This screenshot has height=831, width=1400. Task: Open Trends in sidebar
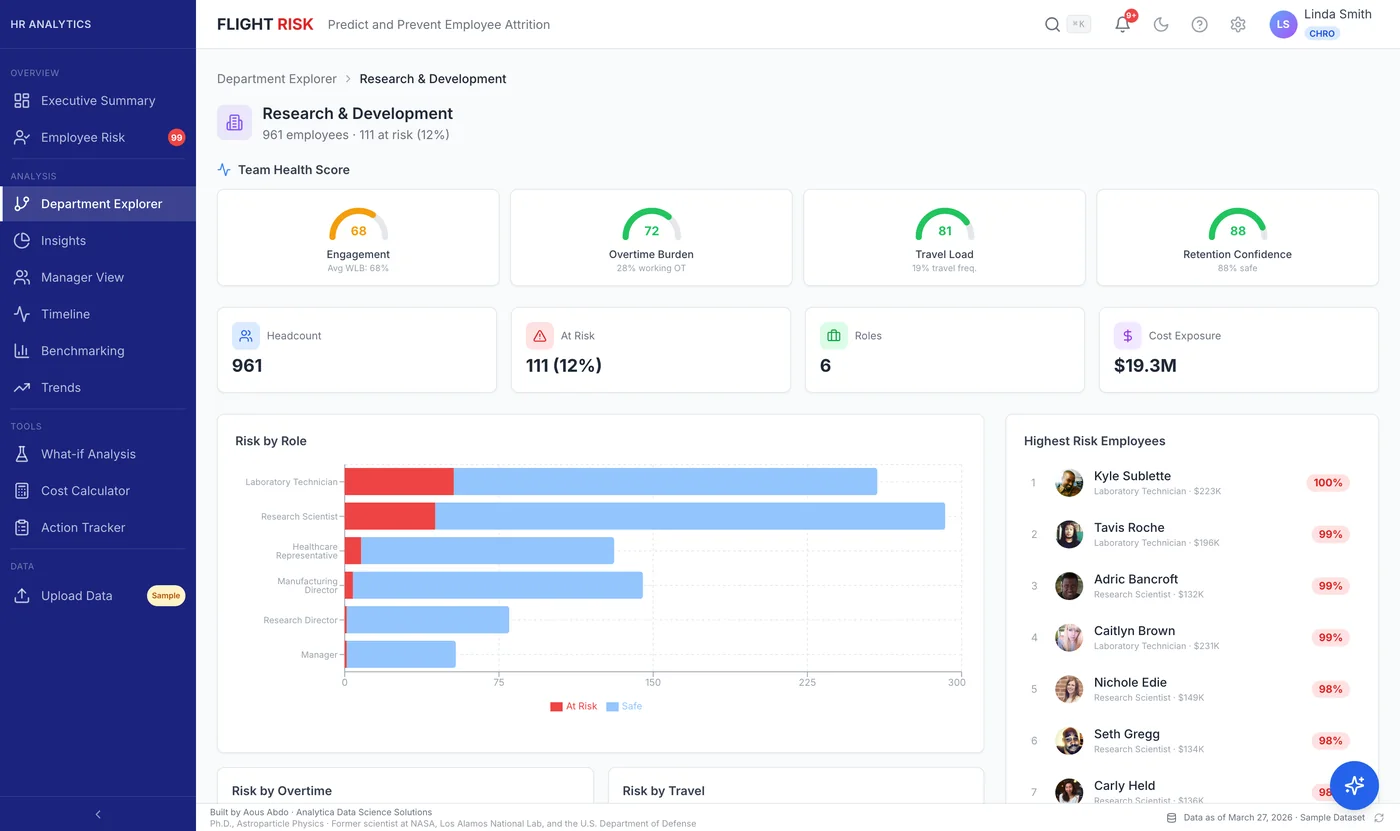[98, 388]
